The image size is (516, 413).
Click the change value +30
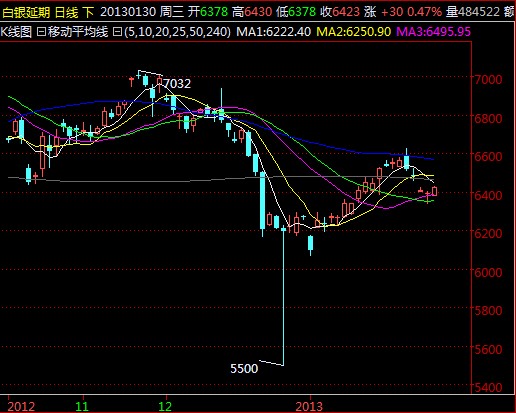392,12
